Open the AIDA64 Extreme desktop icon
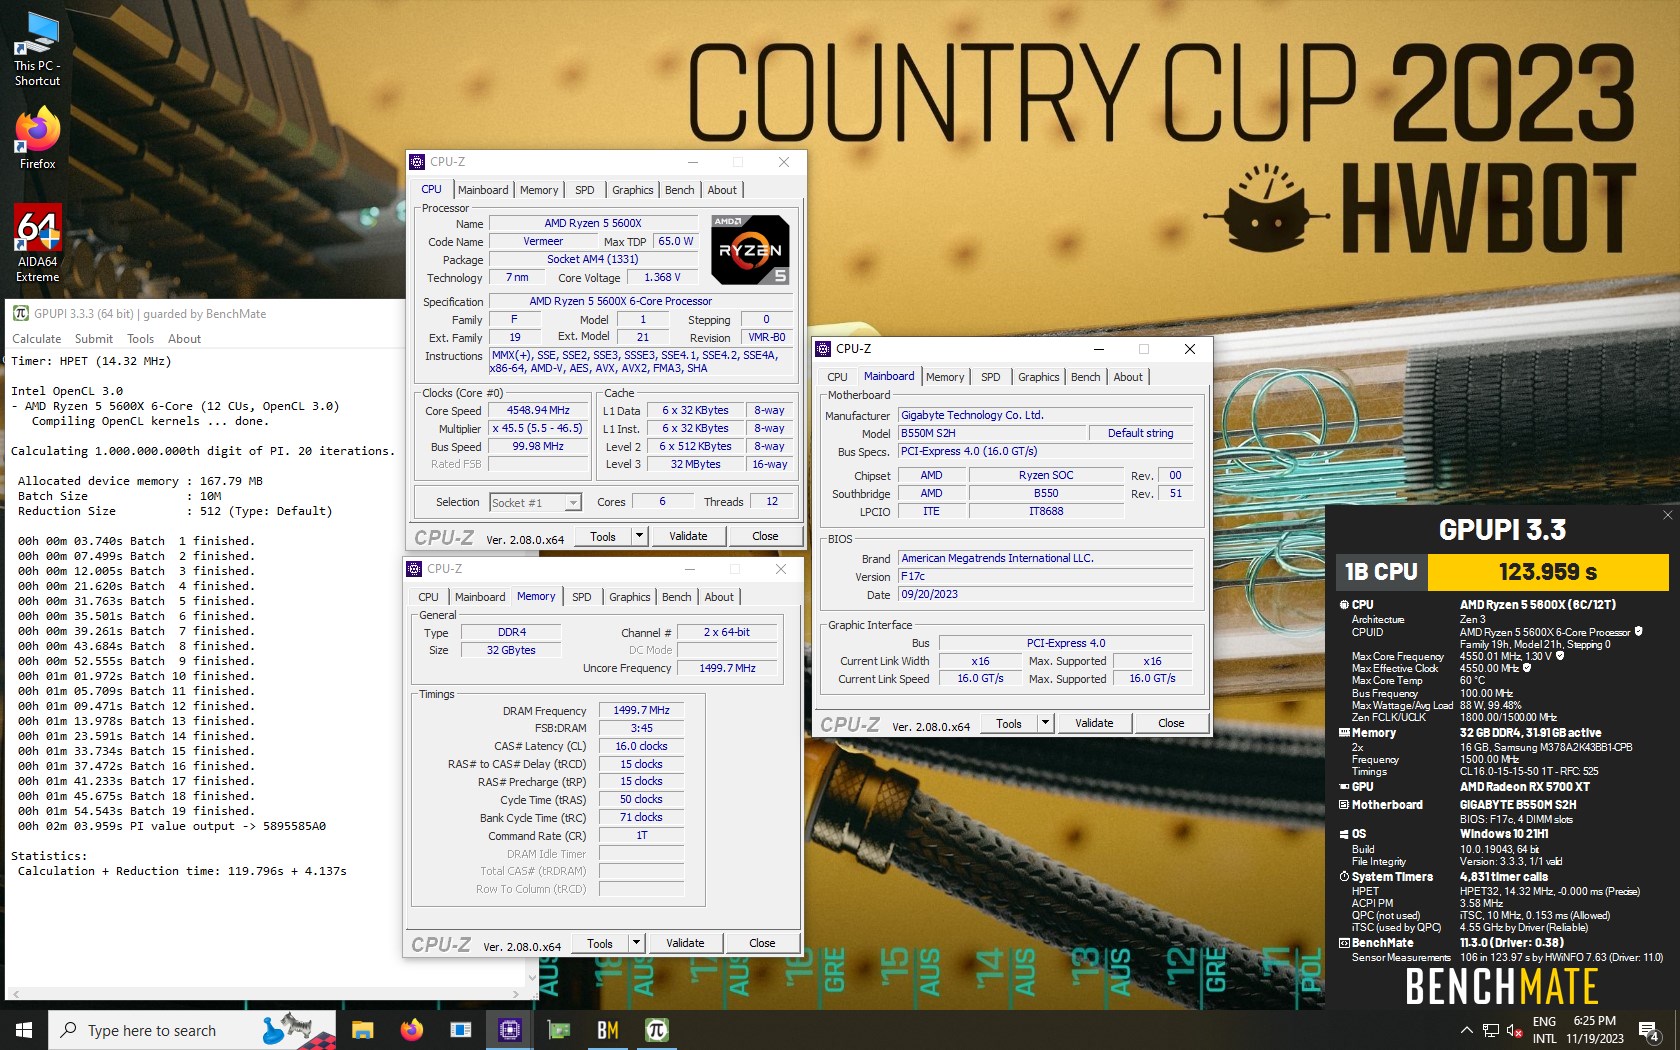The image size is (1680, 1050). coord(37,243)
